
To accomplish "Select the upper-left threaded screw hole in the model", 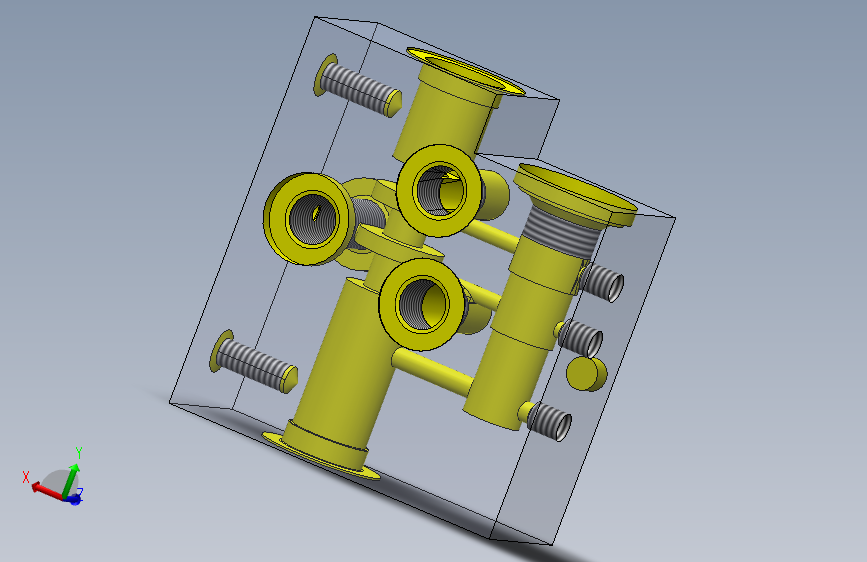I will pyautogui.click(x=358, y=87).
